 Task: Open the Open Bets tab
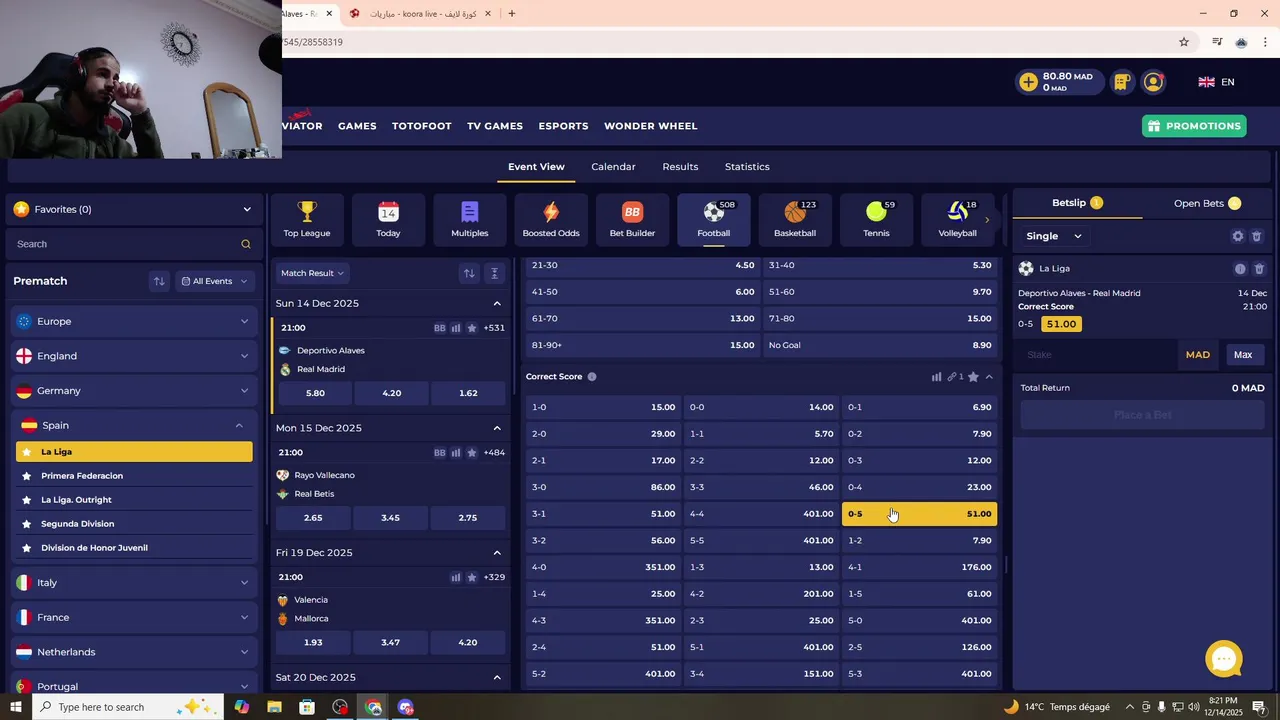click(1207, 203)
